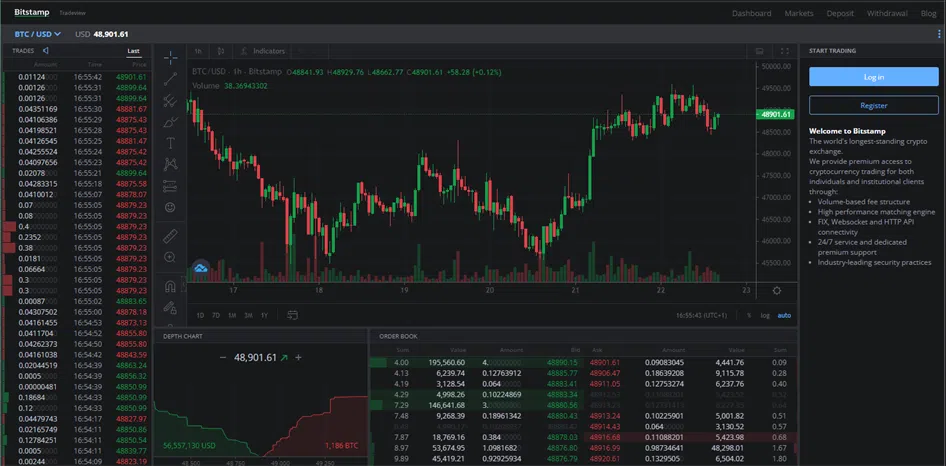Image resolution: width=946 pixels, height=466 pixels.
Task: Click the Register button
Action: coord(874,105)
